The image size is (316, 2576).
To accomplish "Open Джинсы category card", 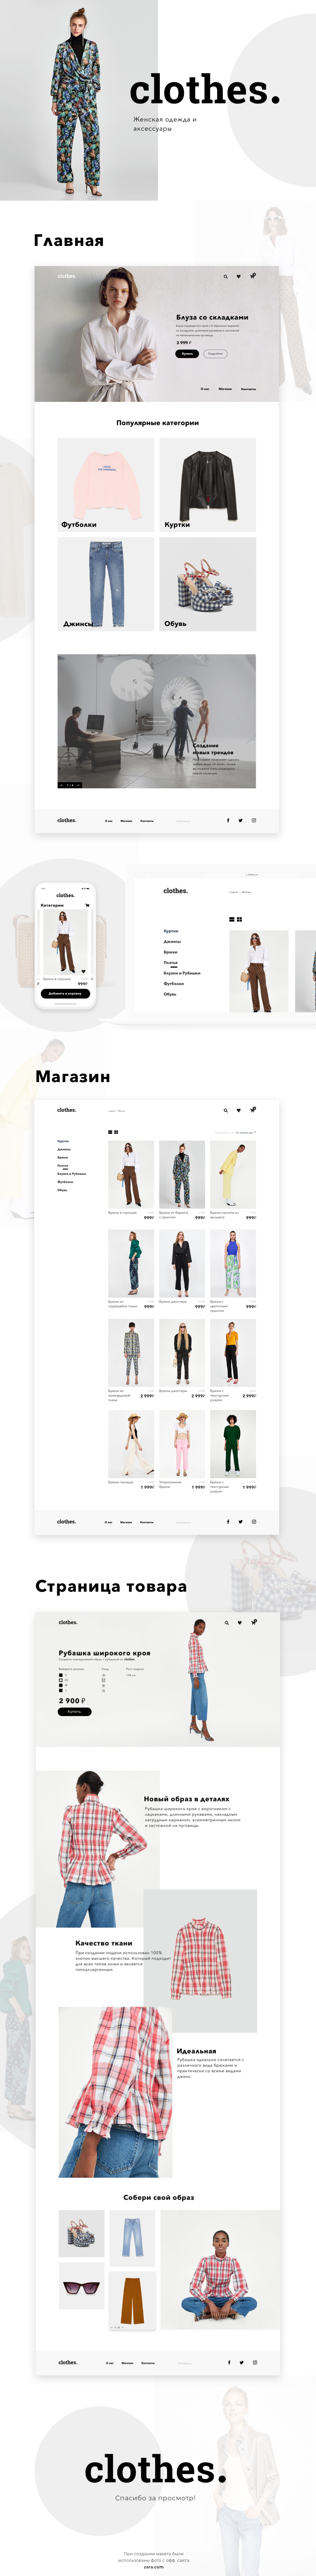I will (106, 584).
